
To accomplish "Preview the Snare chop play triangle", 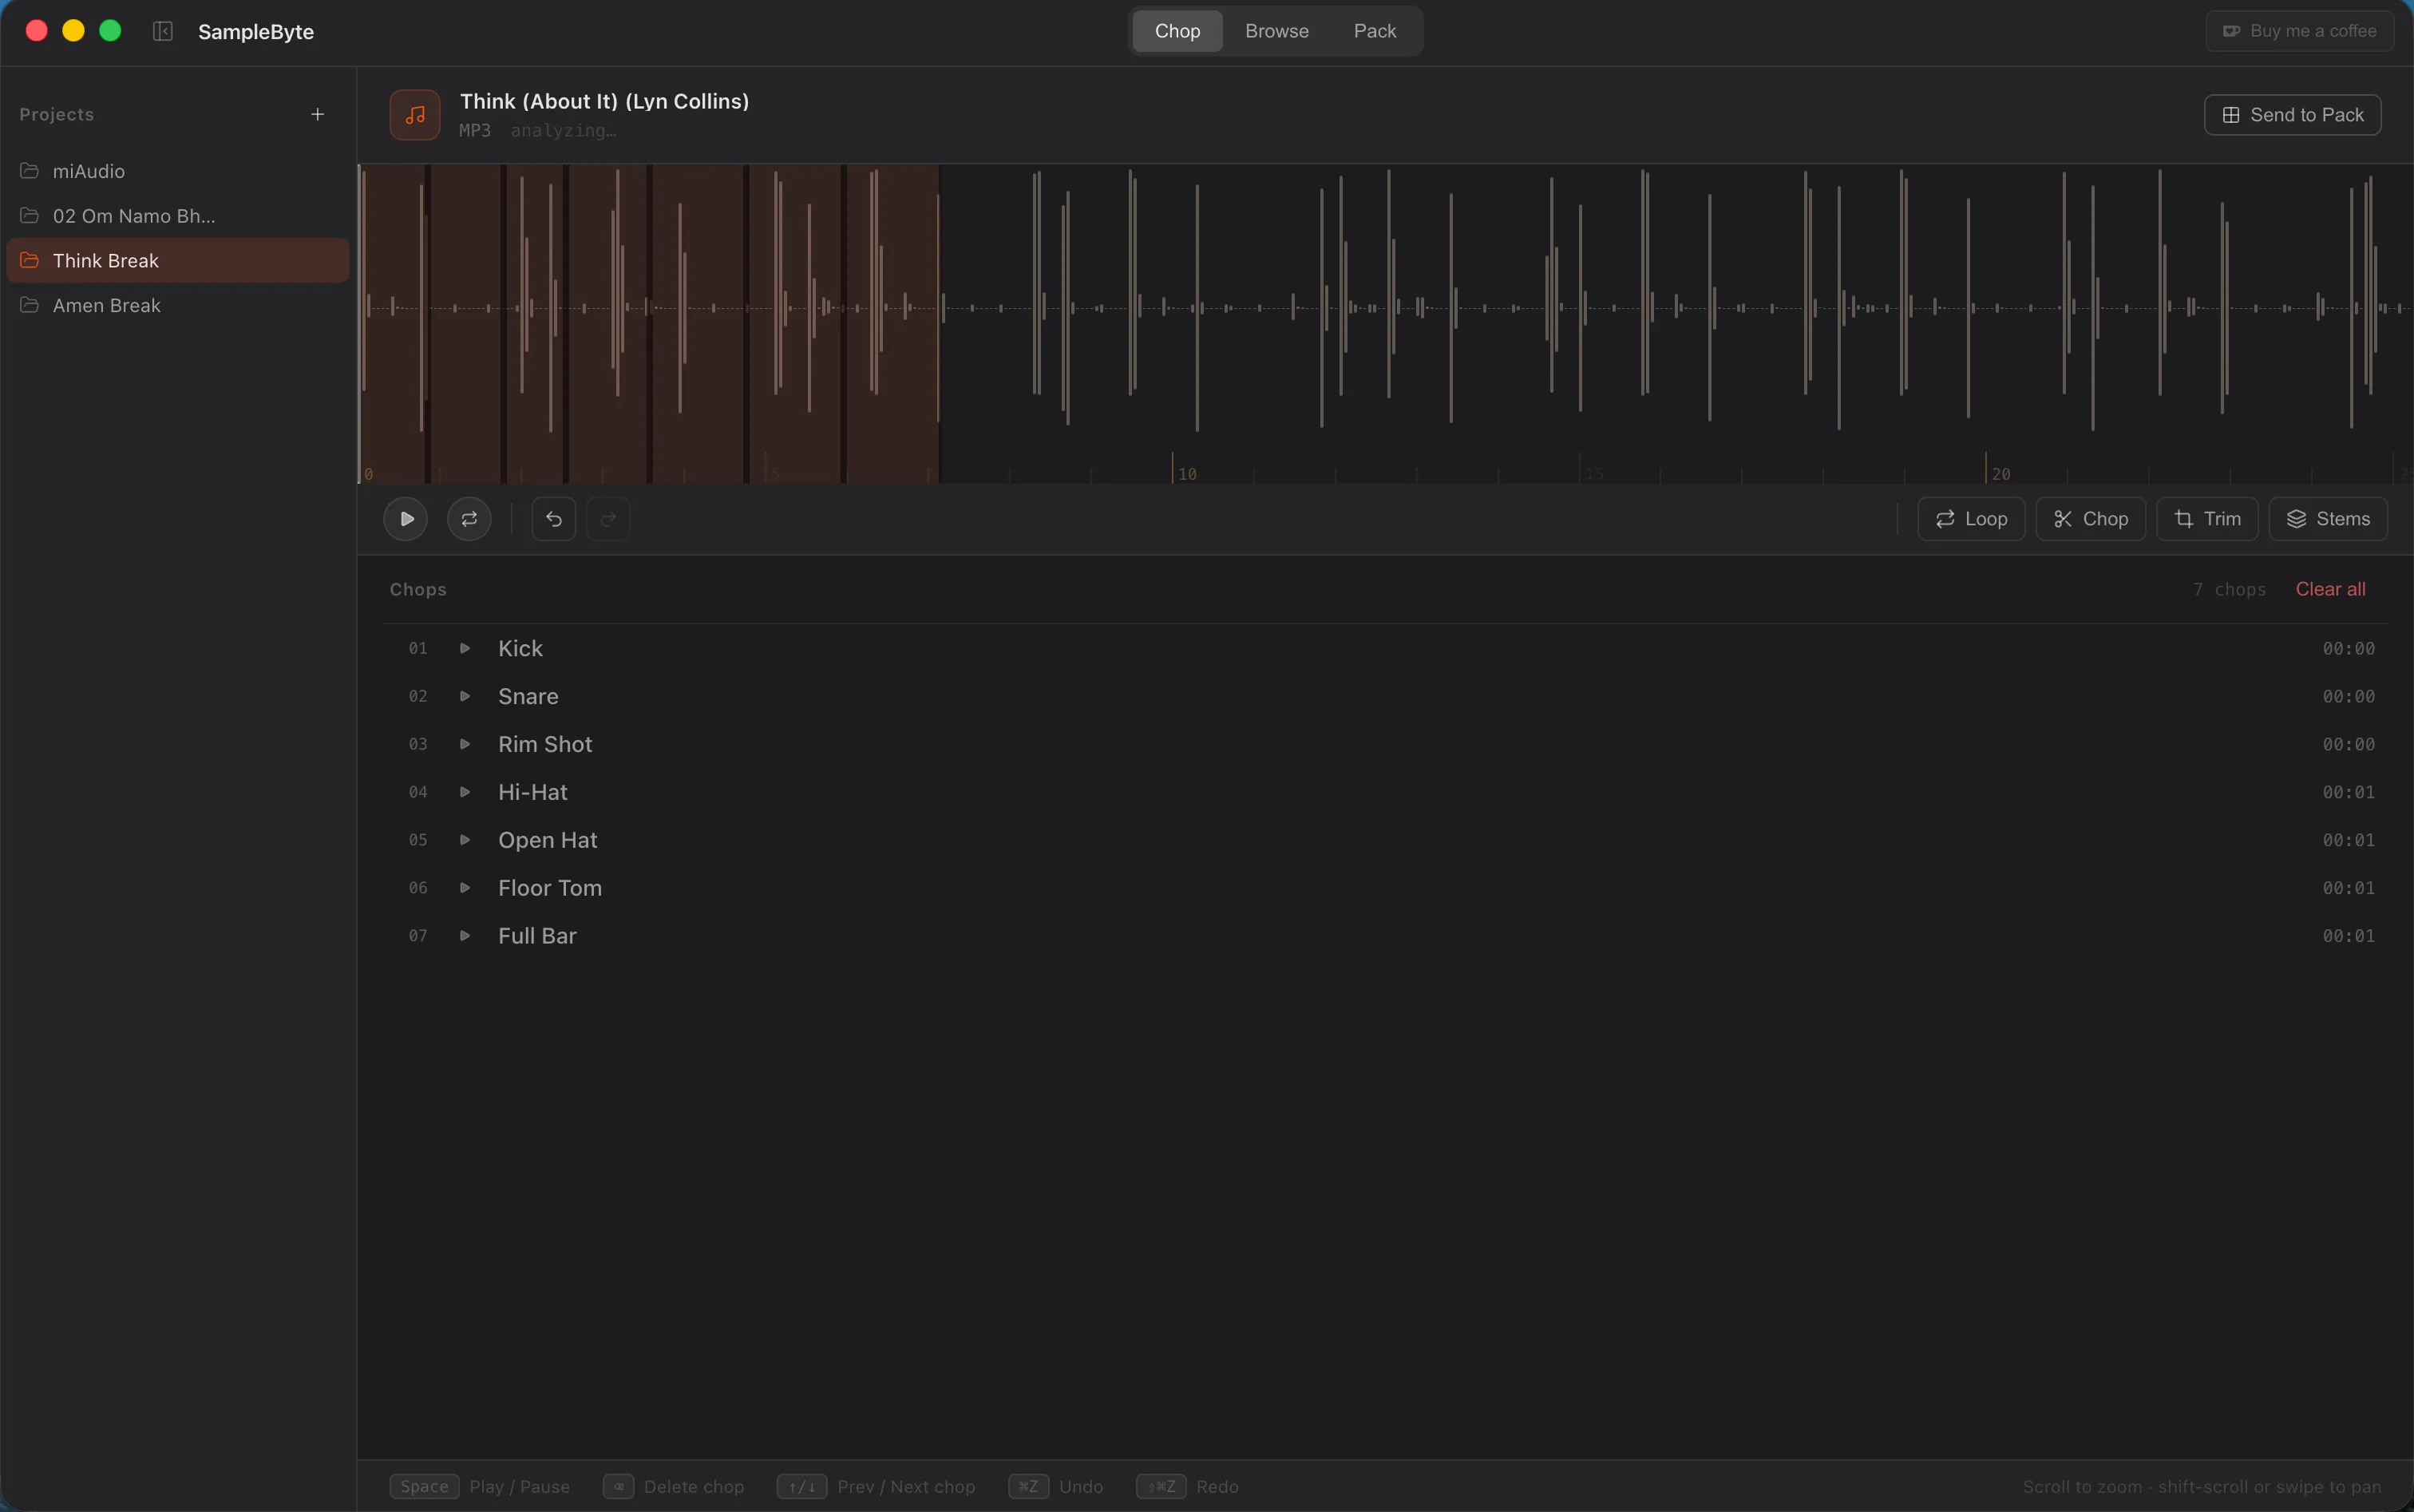I will point(465,696).
